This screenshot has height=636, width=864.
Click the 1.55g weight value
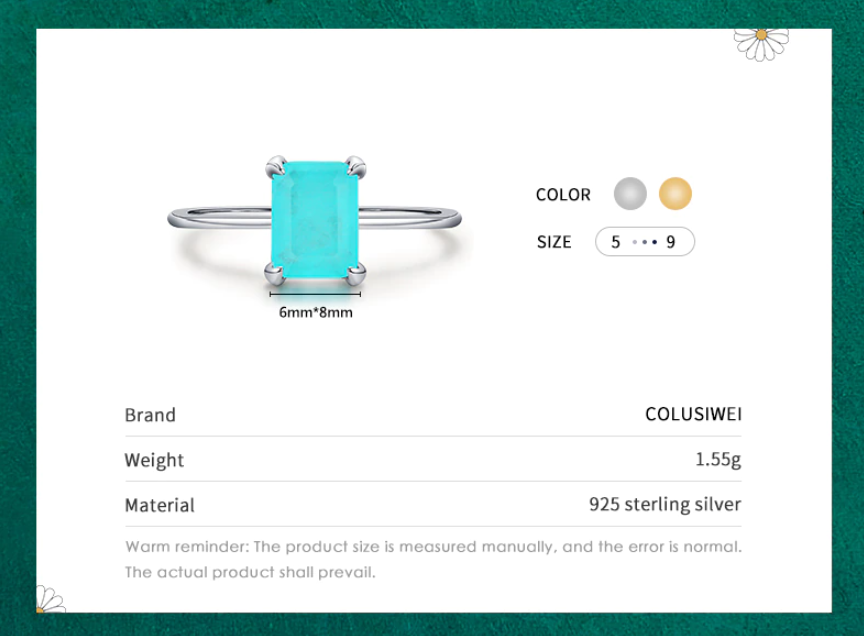(718, 459)
